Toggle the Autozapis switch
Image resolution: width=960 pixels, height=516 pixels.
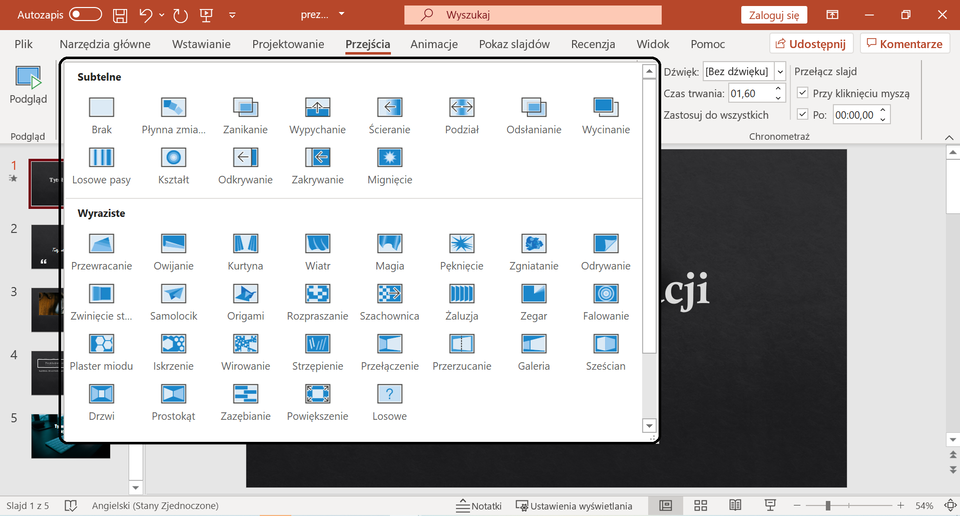[x=85, y=15]
